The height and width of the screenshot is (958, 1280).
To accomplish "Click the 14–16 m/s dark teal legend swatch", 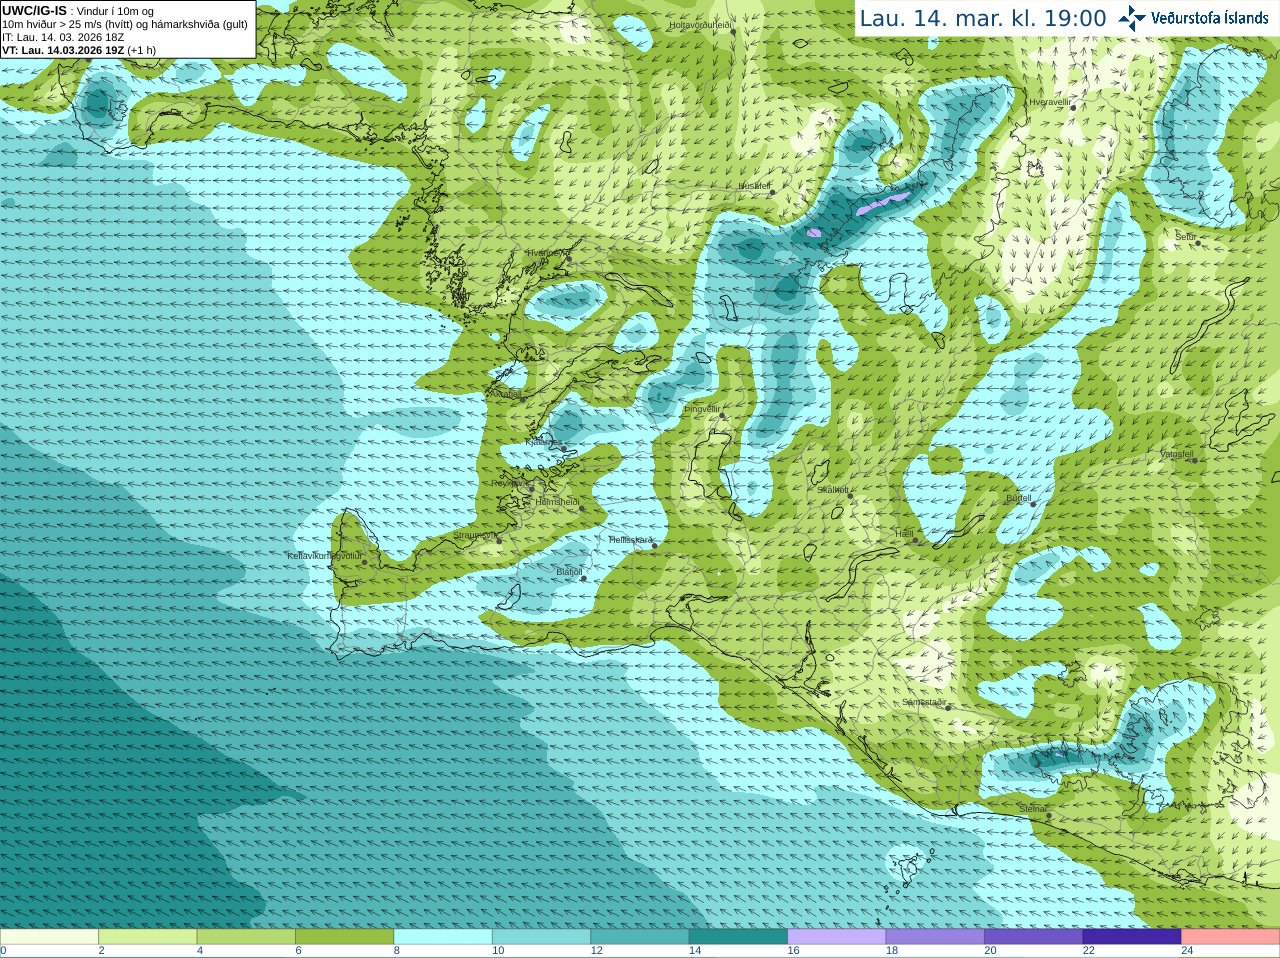I will (738, 937).
